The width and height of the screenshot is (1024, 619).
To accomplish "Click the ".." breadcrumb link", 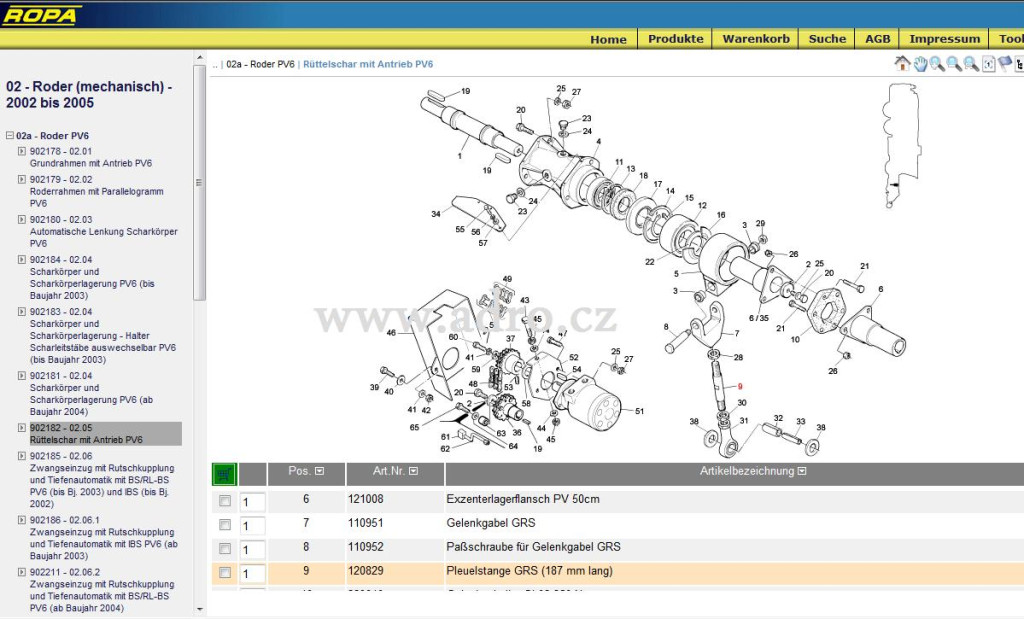I will [215, 65].
